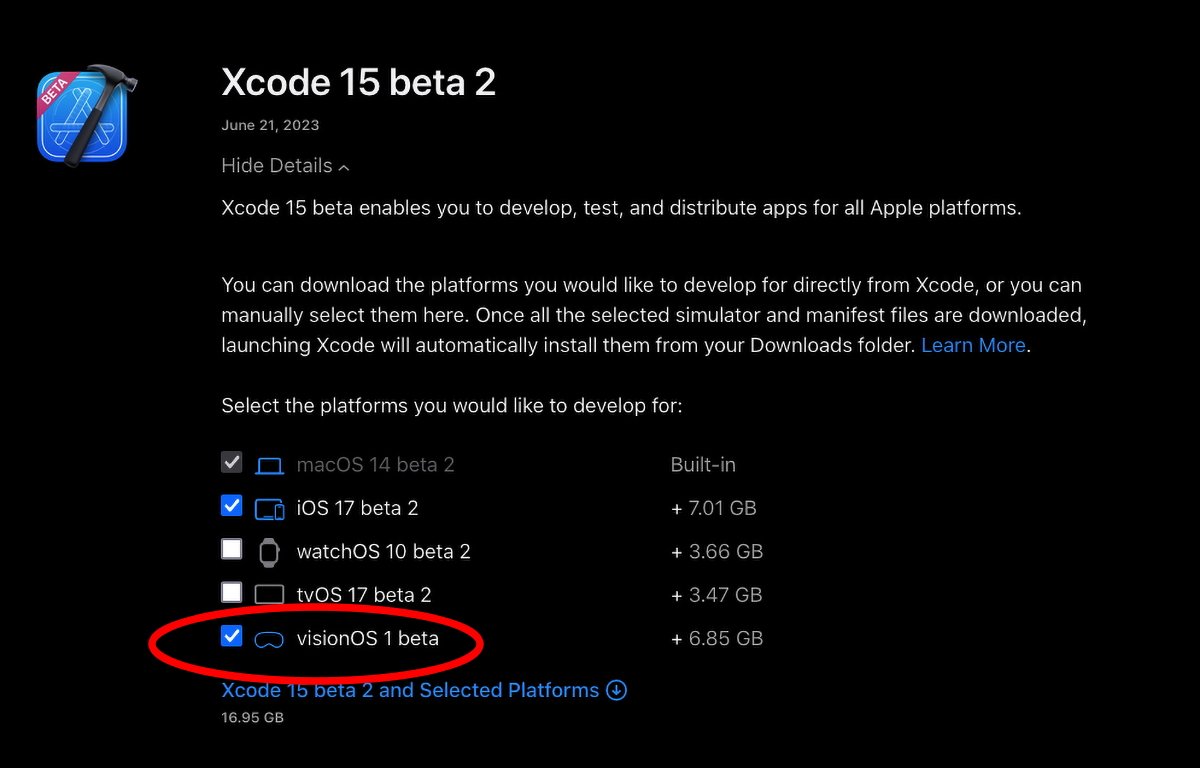Click the circular download arrow icon
Viewport: 1200px width, 768px height.
617,690
